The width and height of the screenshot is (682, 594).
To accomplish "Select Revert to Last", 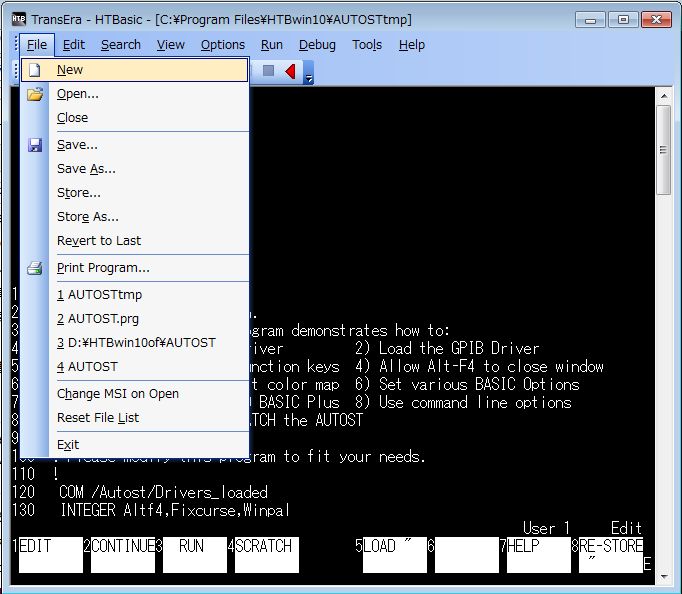I will [x=135, y=240].
